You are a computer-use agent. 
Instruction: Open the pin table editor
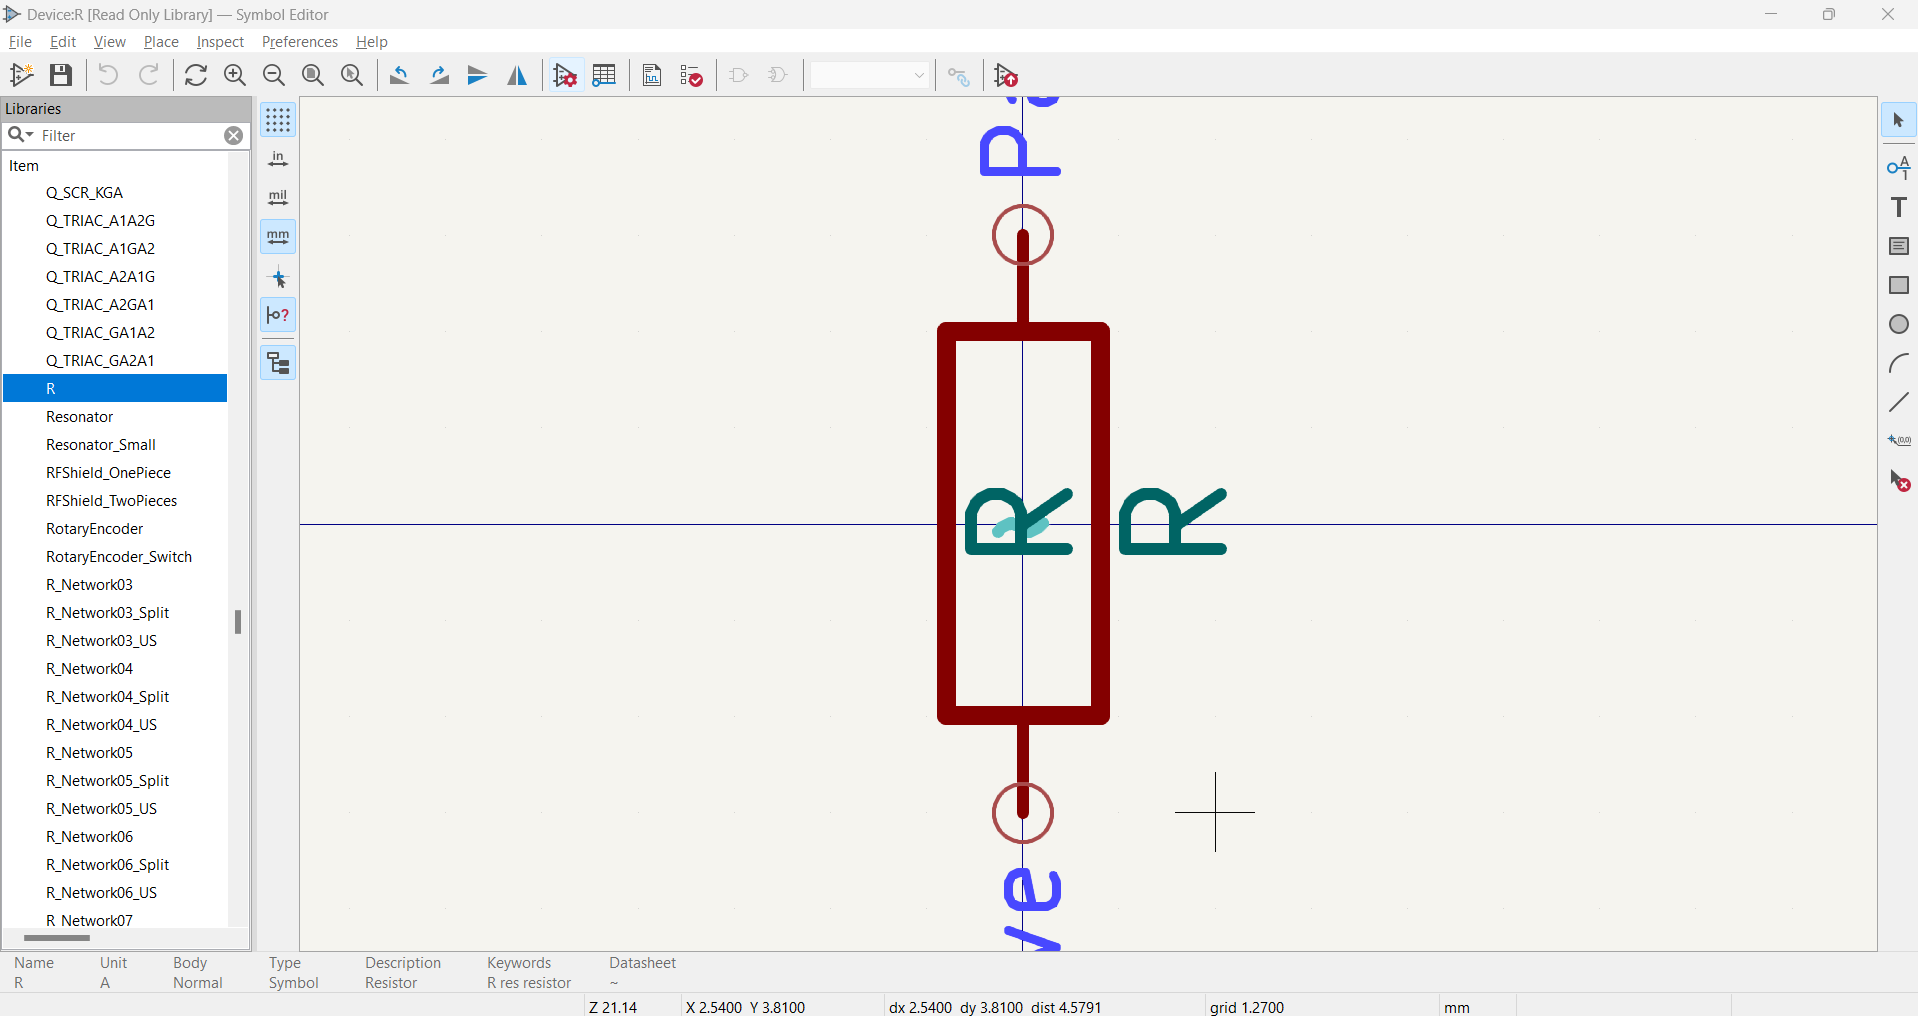click(604, 75)
